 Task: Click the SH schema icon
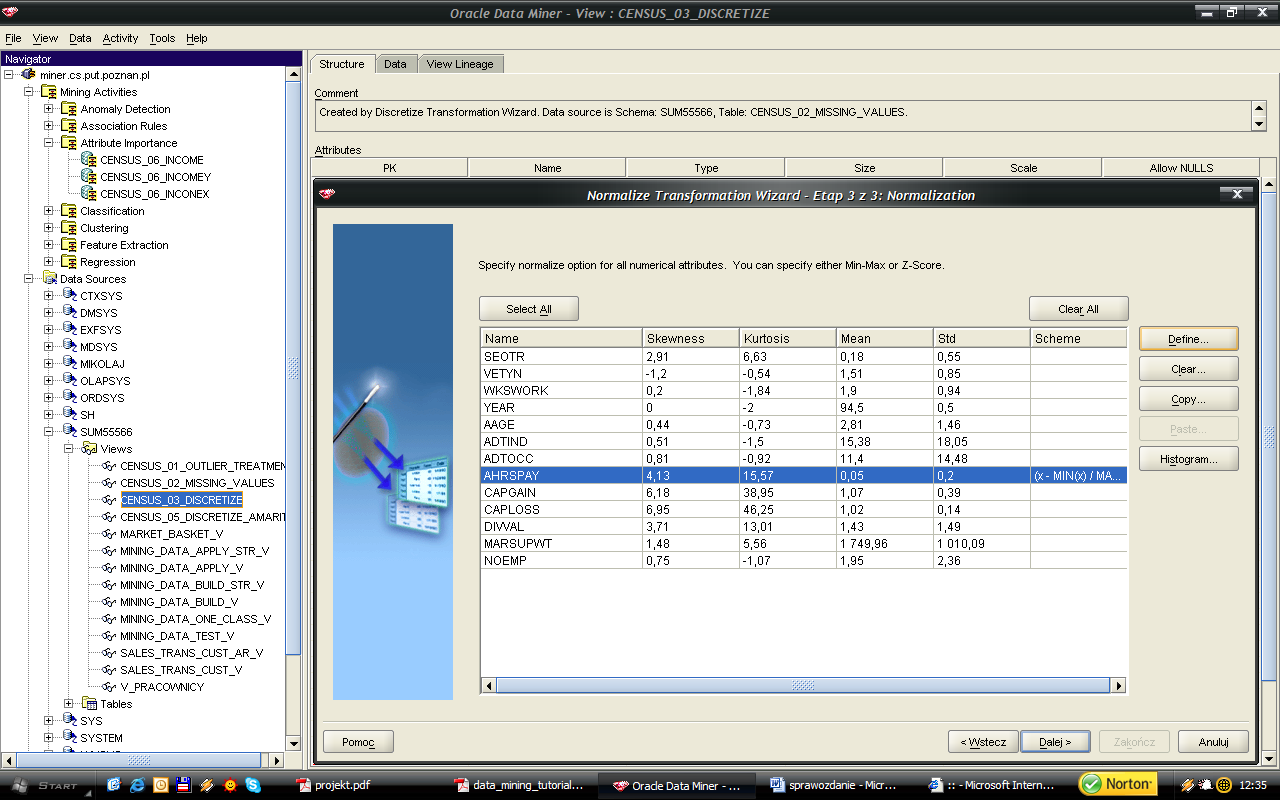[69, 415]
